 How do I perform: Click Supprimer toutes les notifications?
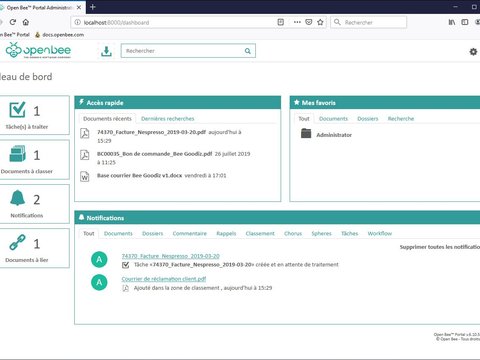point(440,247)
